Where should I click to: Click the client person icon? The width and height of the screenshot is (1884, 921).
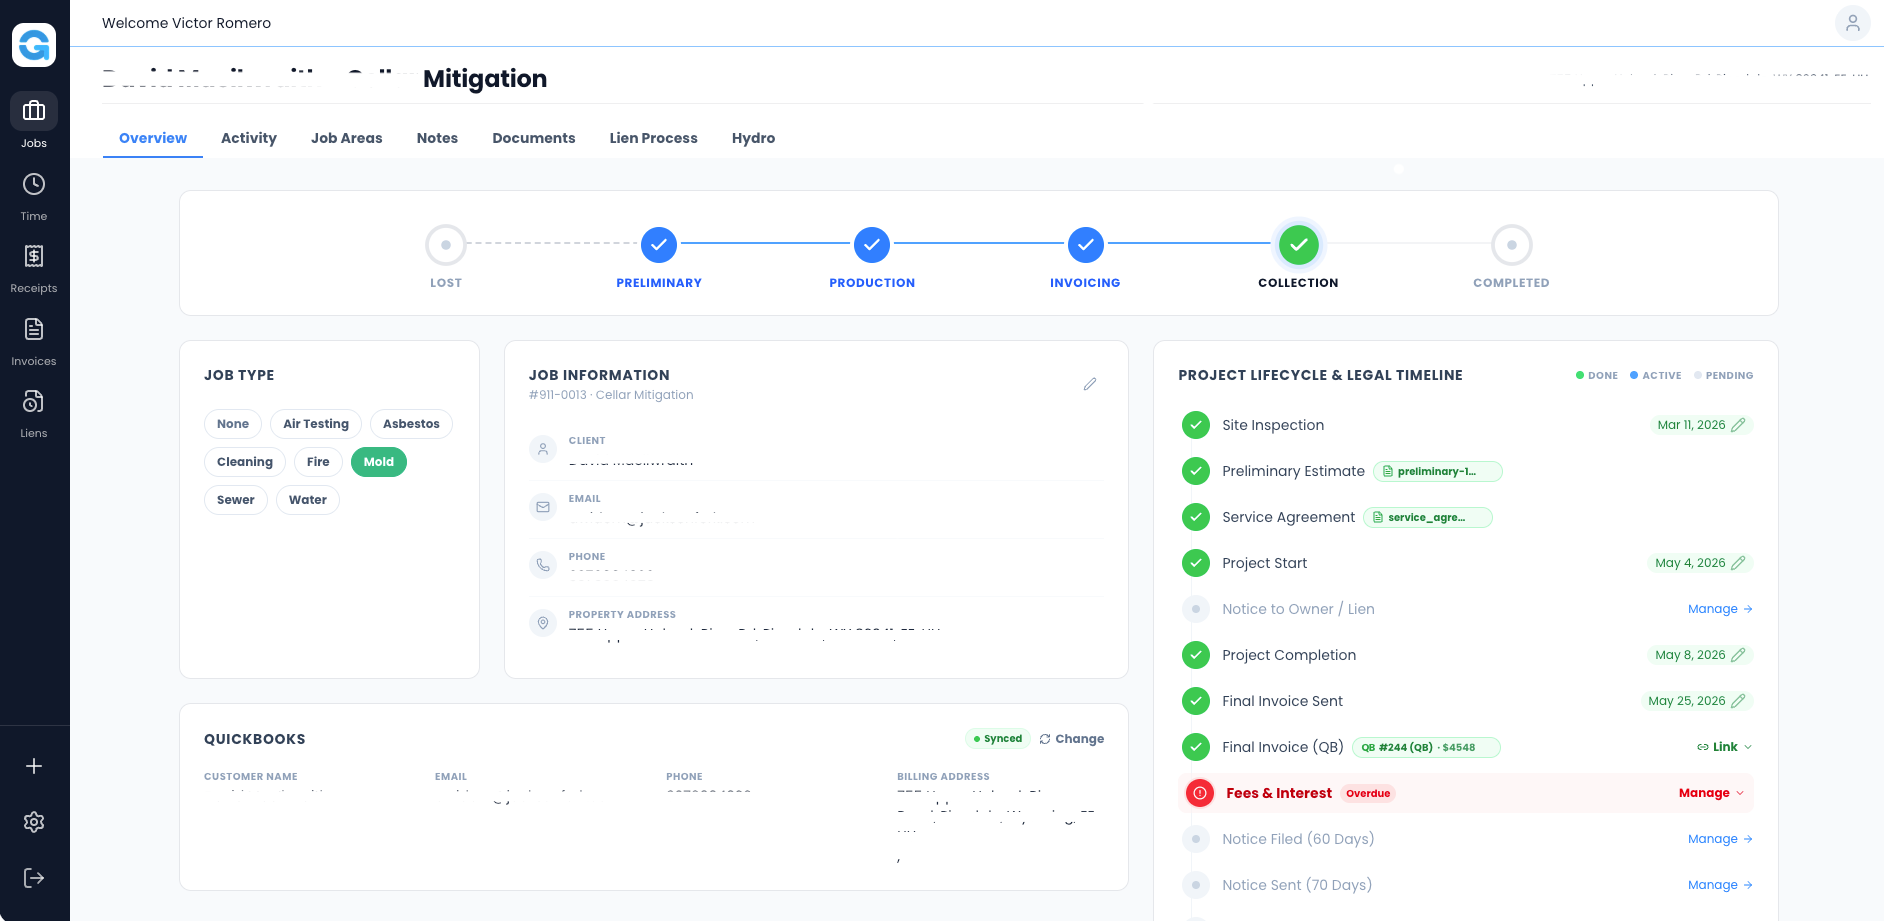click(543, 449)
